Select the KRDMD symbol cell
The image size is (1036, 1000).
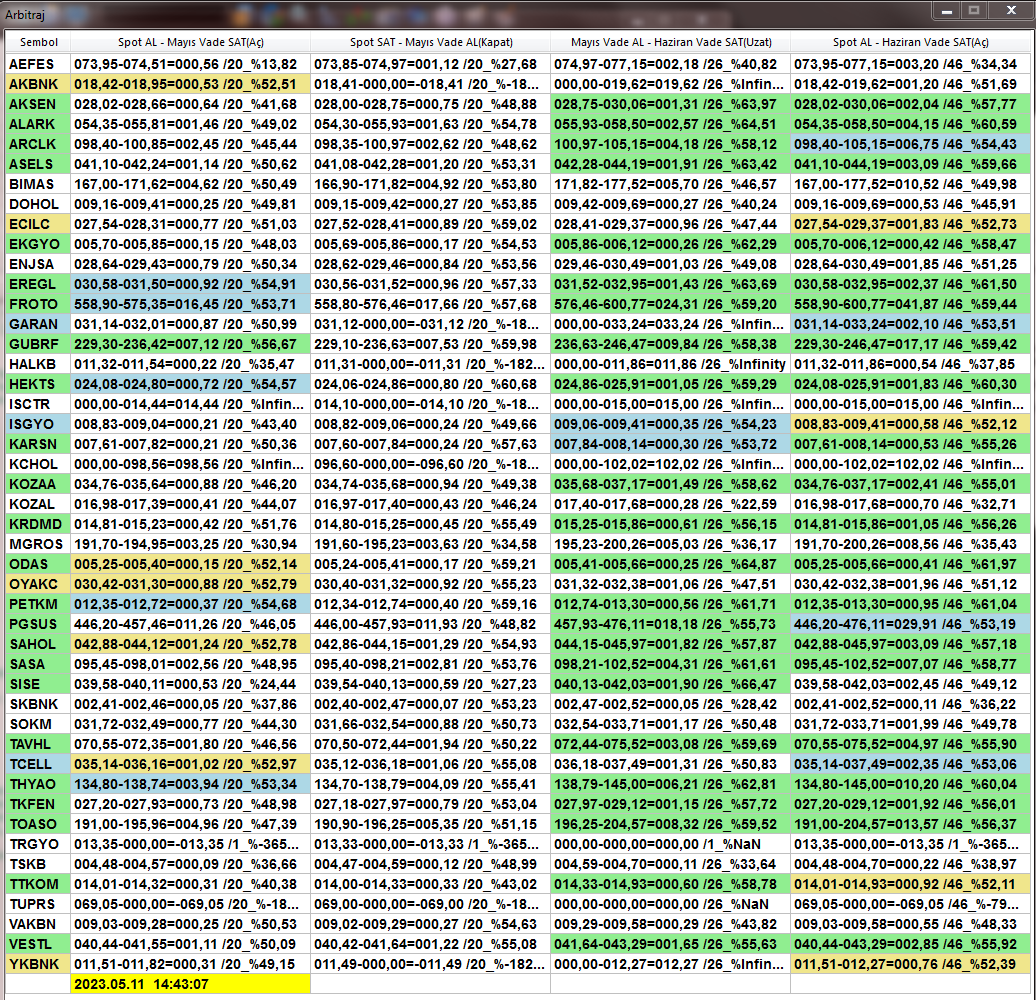coord(38,524)
